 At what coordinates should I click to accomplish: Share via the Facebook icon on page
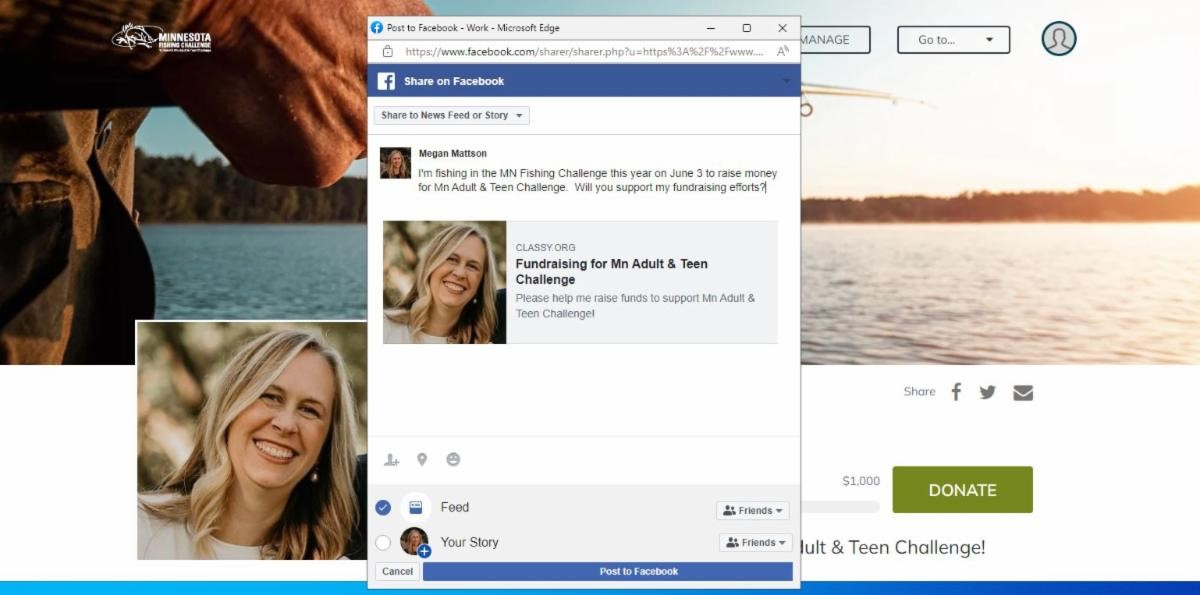[x=956, y=392]
